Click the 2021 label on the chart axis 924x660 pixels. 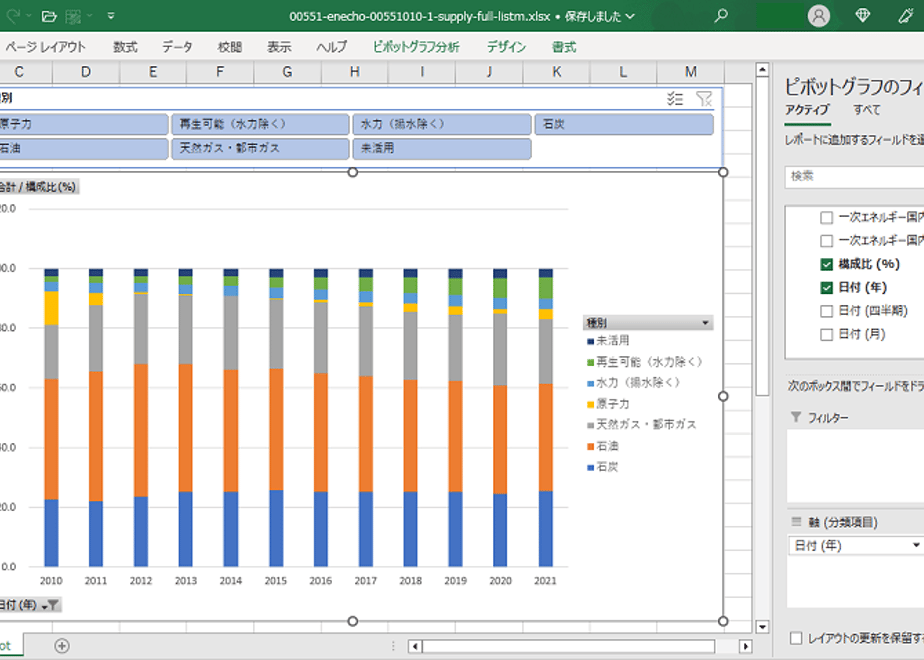pos(545,581)
